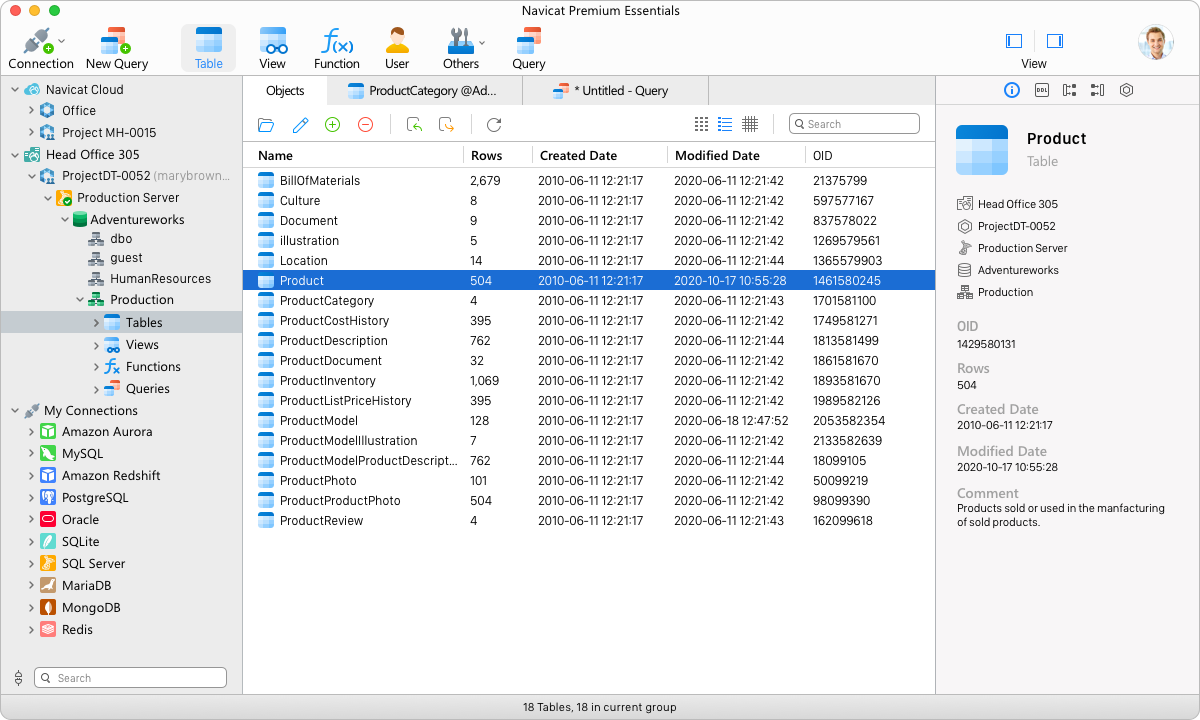Collapse the Adventureworks database node

point(65,220)
